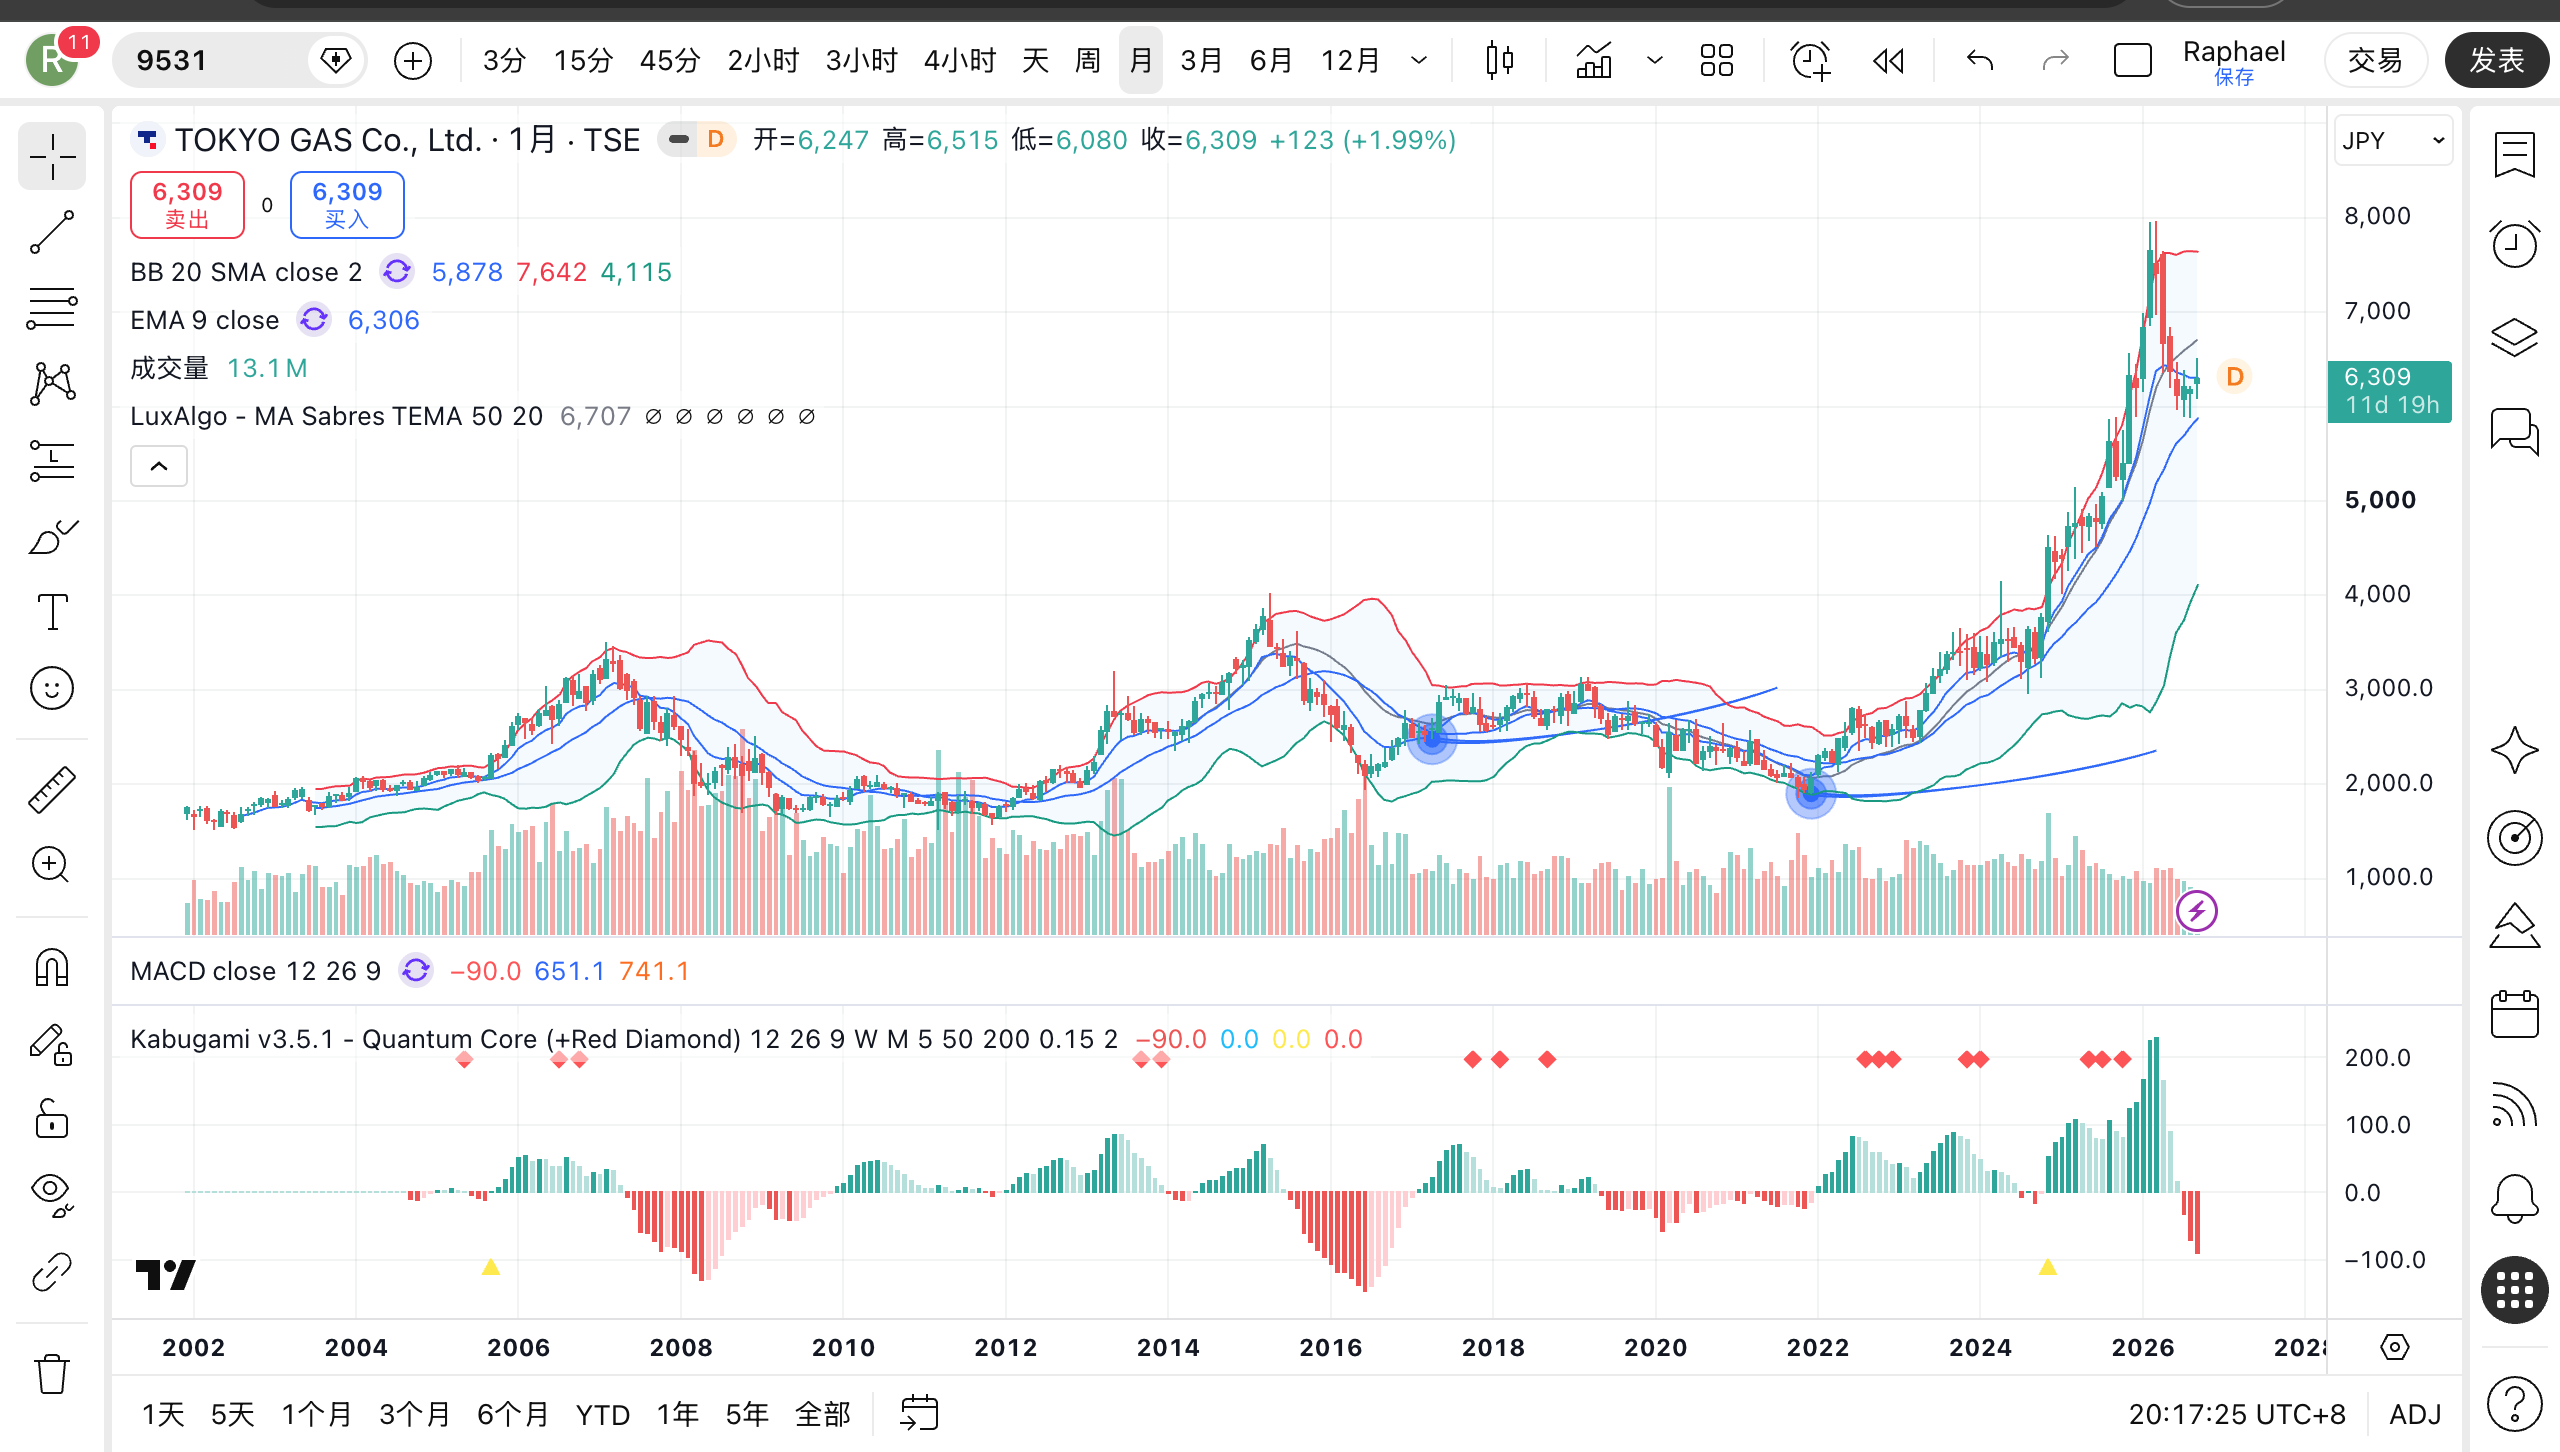Viewport: 2560px width, 1452px height.
Task: Click the current price label 6,309 on axis
Action: (x=2389, y=391)
